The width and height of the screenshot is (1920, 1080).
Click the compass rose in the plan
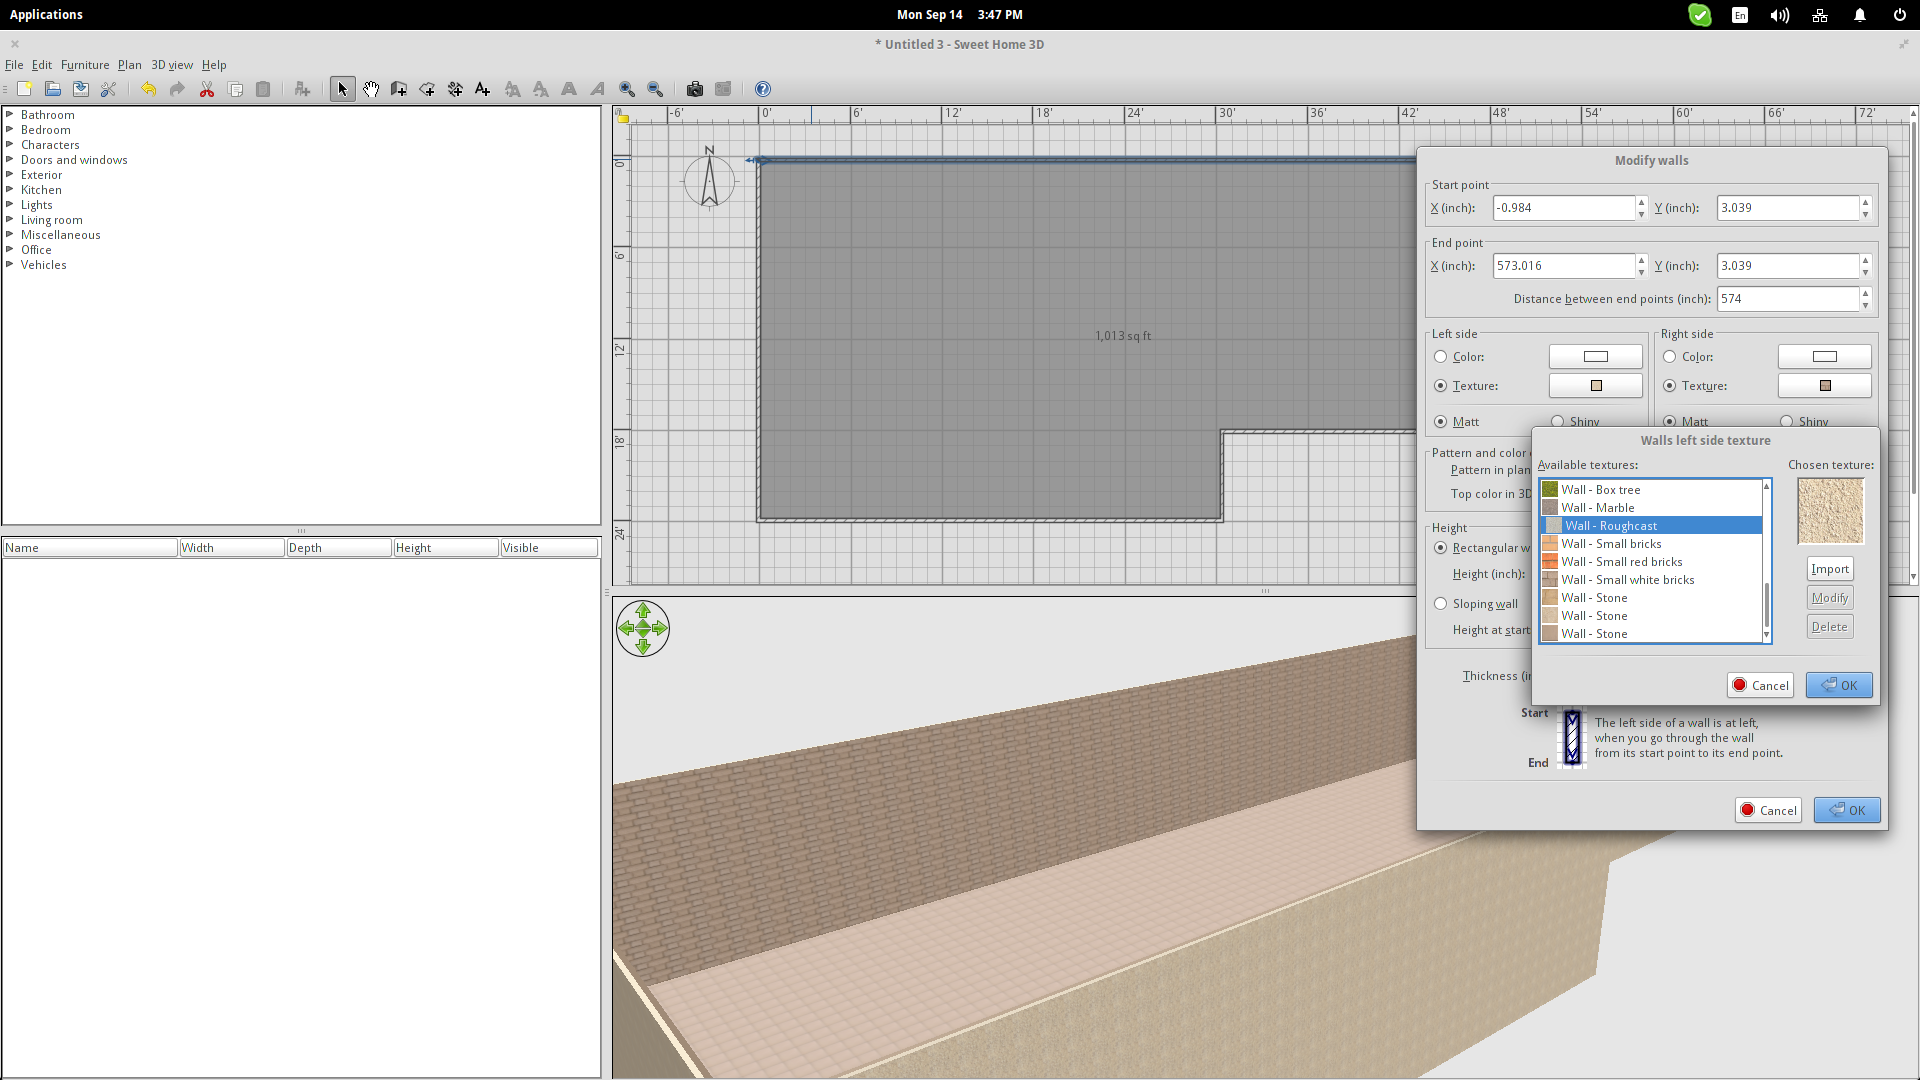(709, 180)
